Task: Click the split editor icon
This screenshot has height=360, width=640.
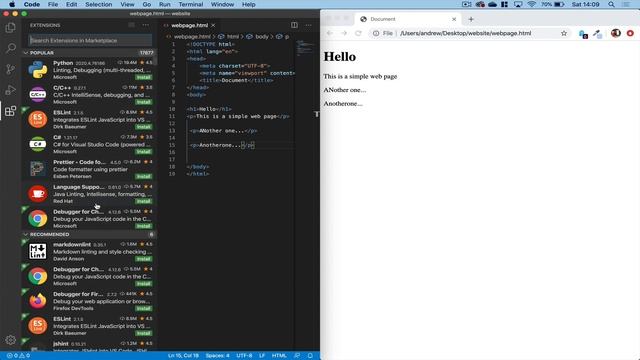Action: tap(294, 25)
